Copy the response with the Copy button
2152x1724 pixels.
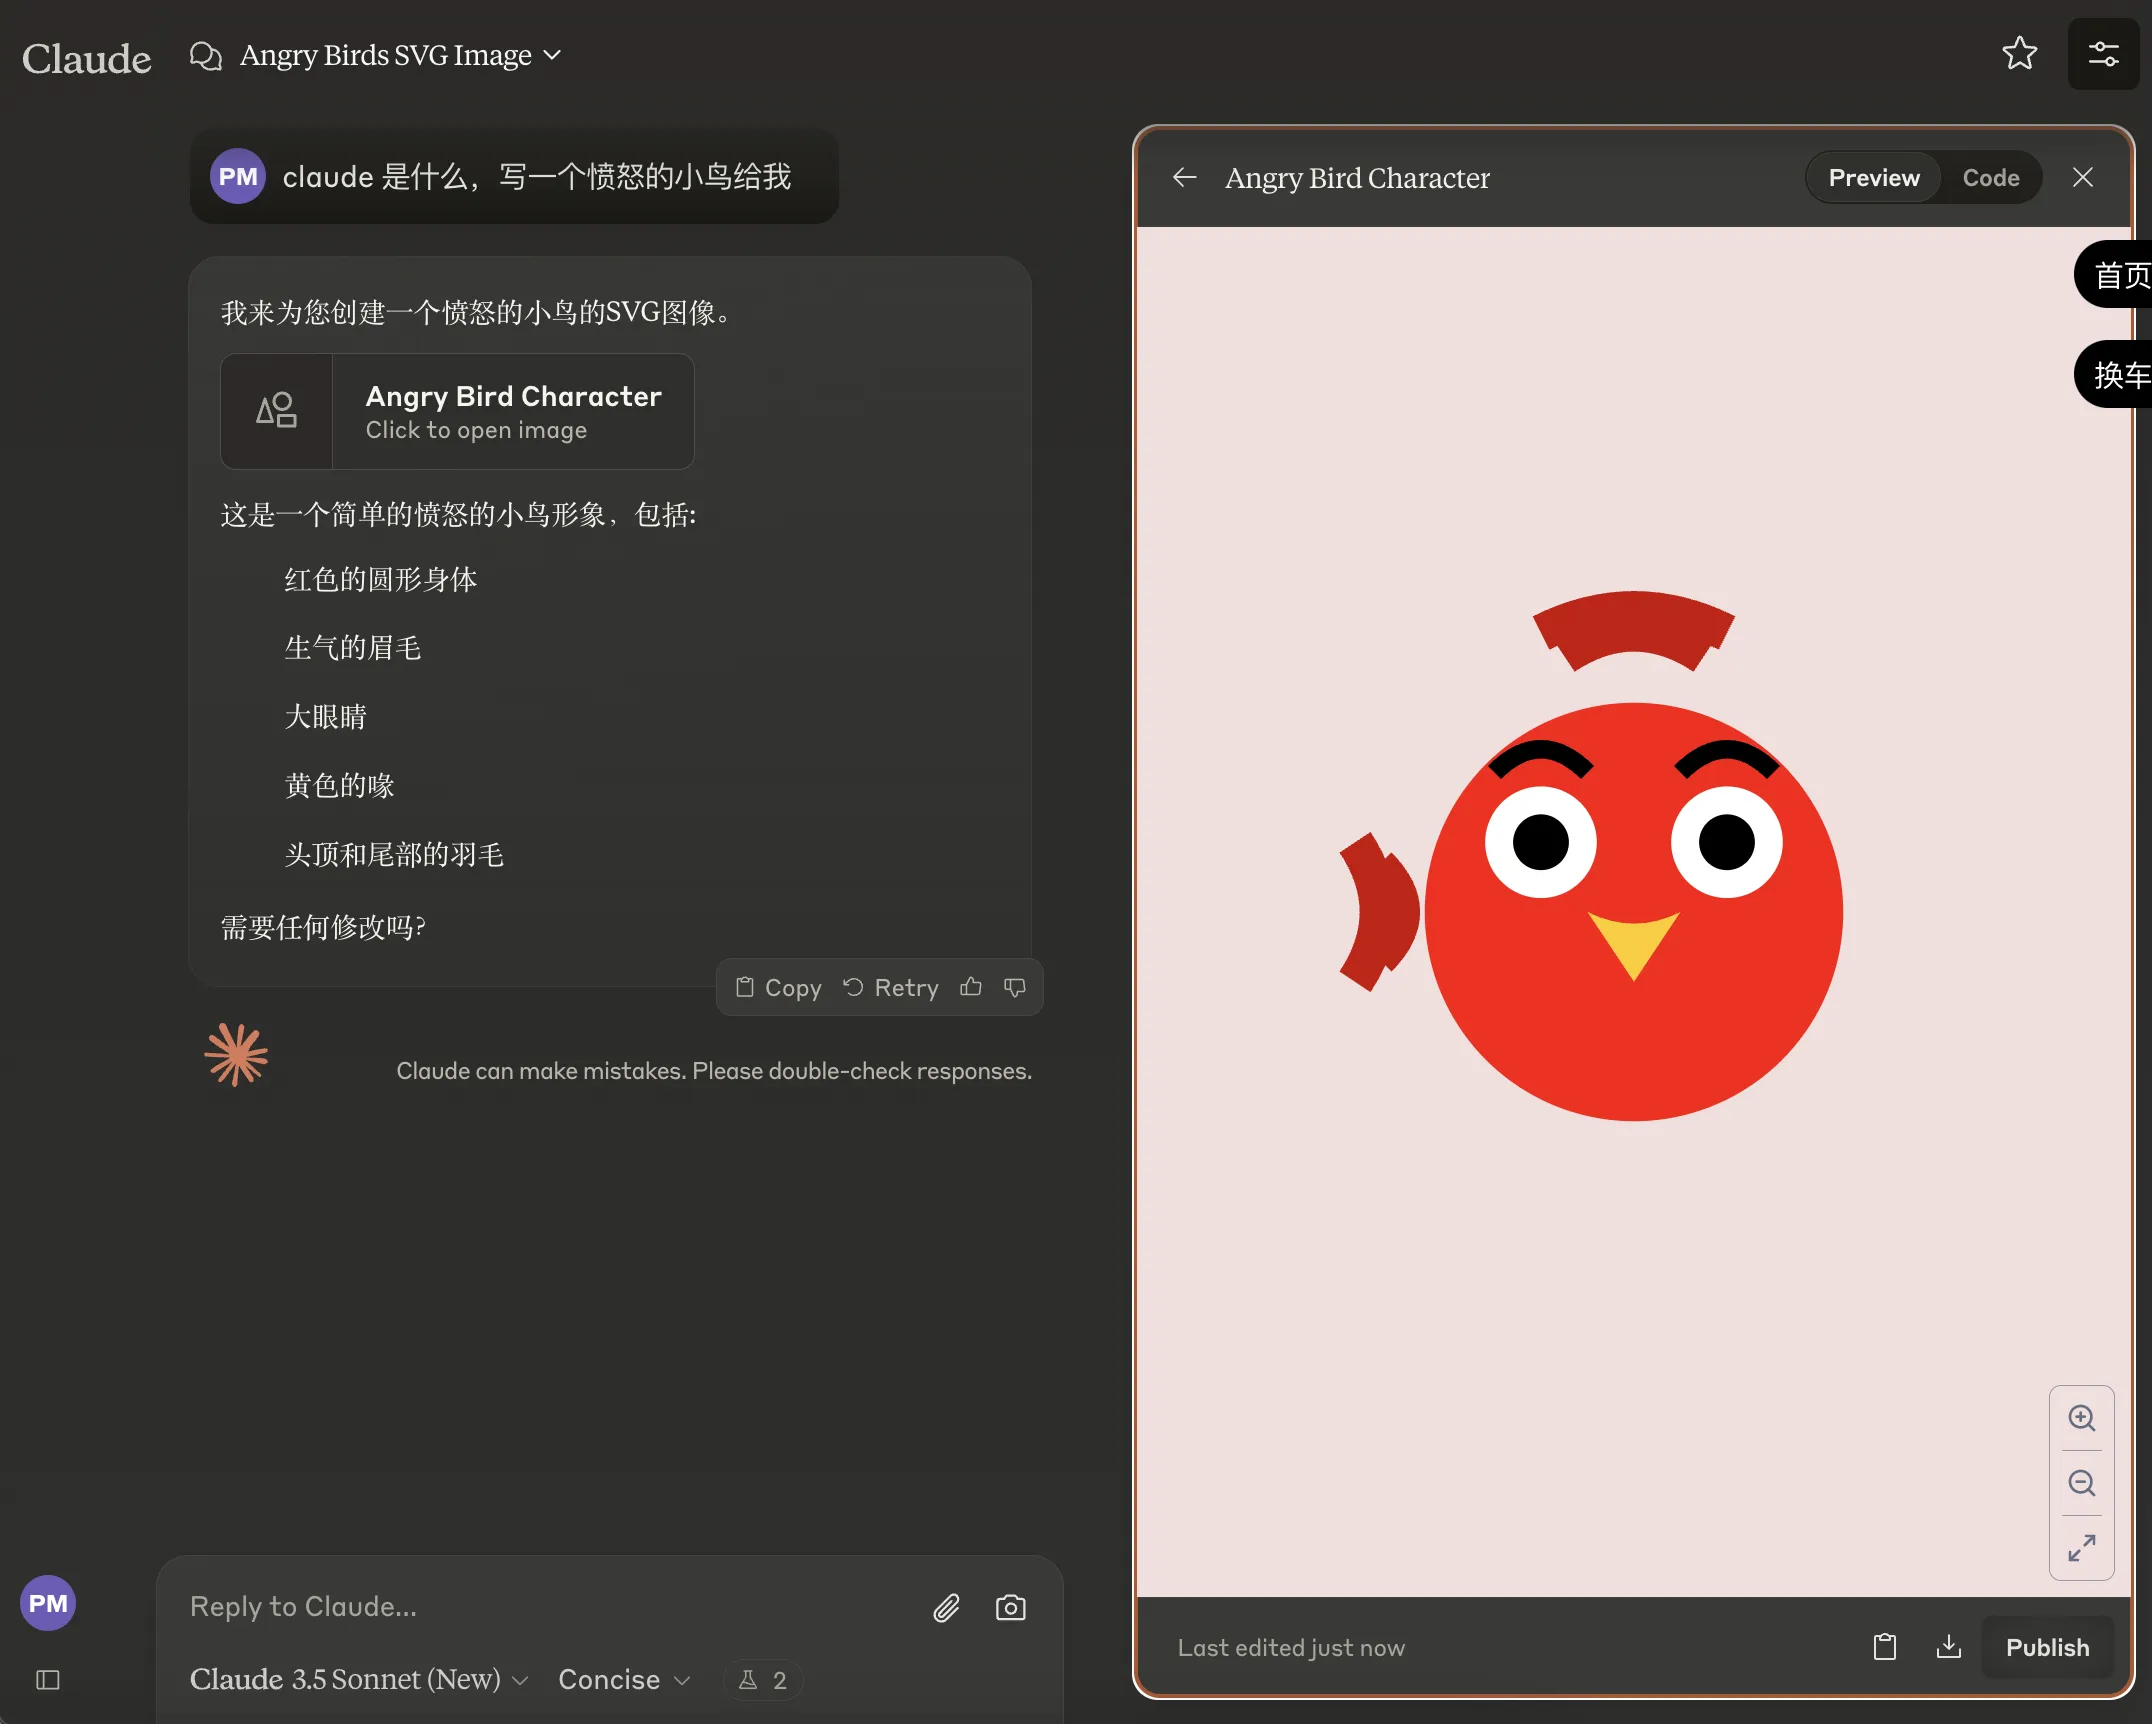click(779, 988)
